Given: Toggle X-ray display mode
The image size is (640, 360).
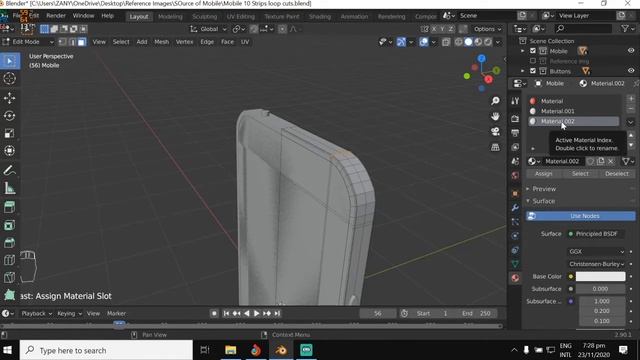Looking at the screenshot, I should coord(446,42).
